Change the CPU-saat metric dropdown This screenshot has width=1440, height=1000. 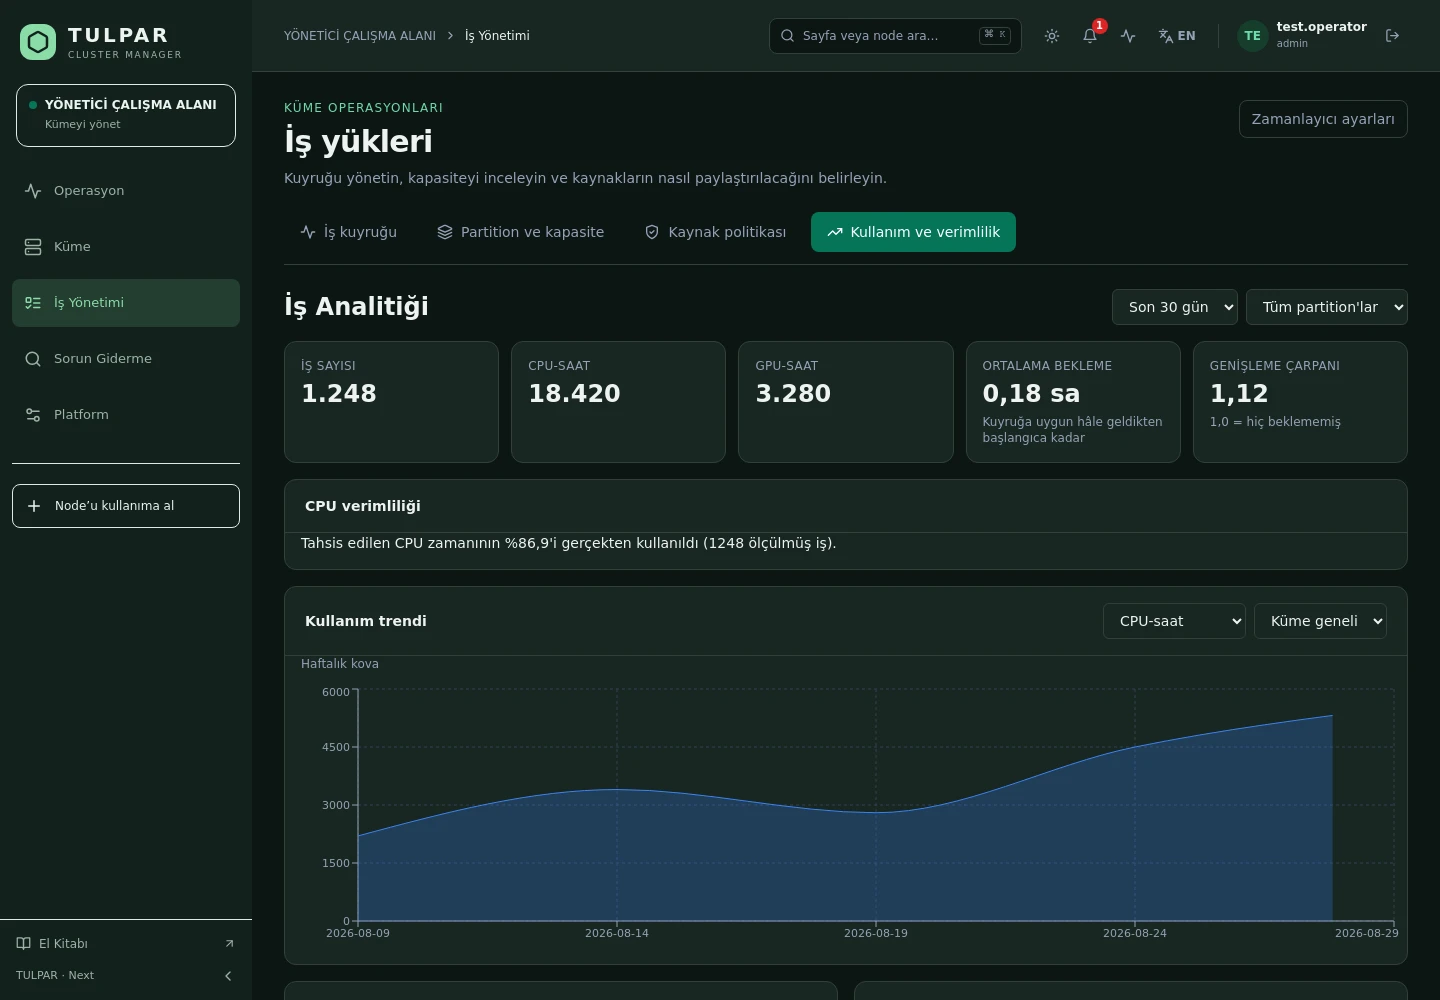1174,621
